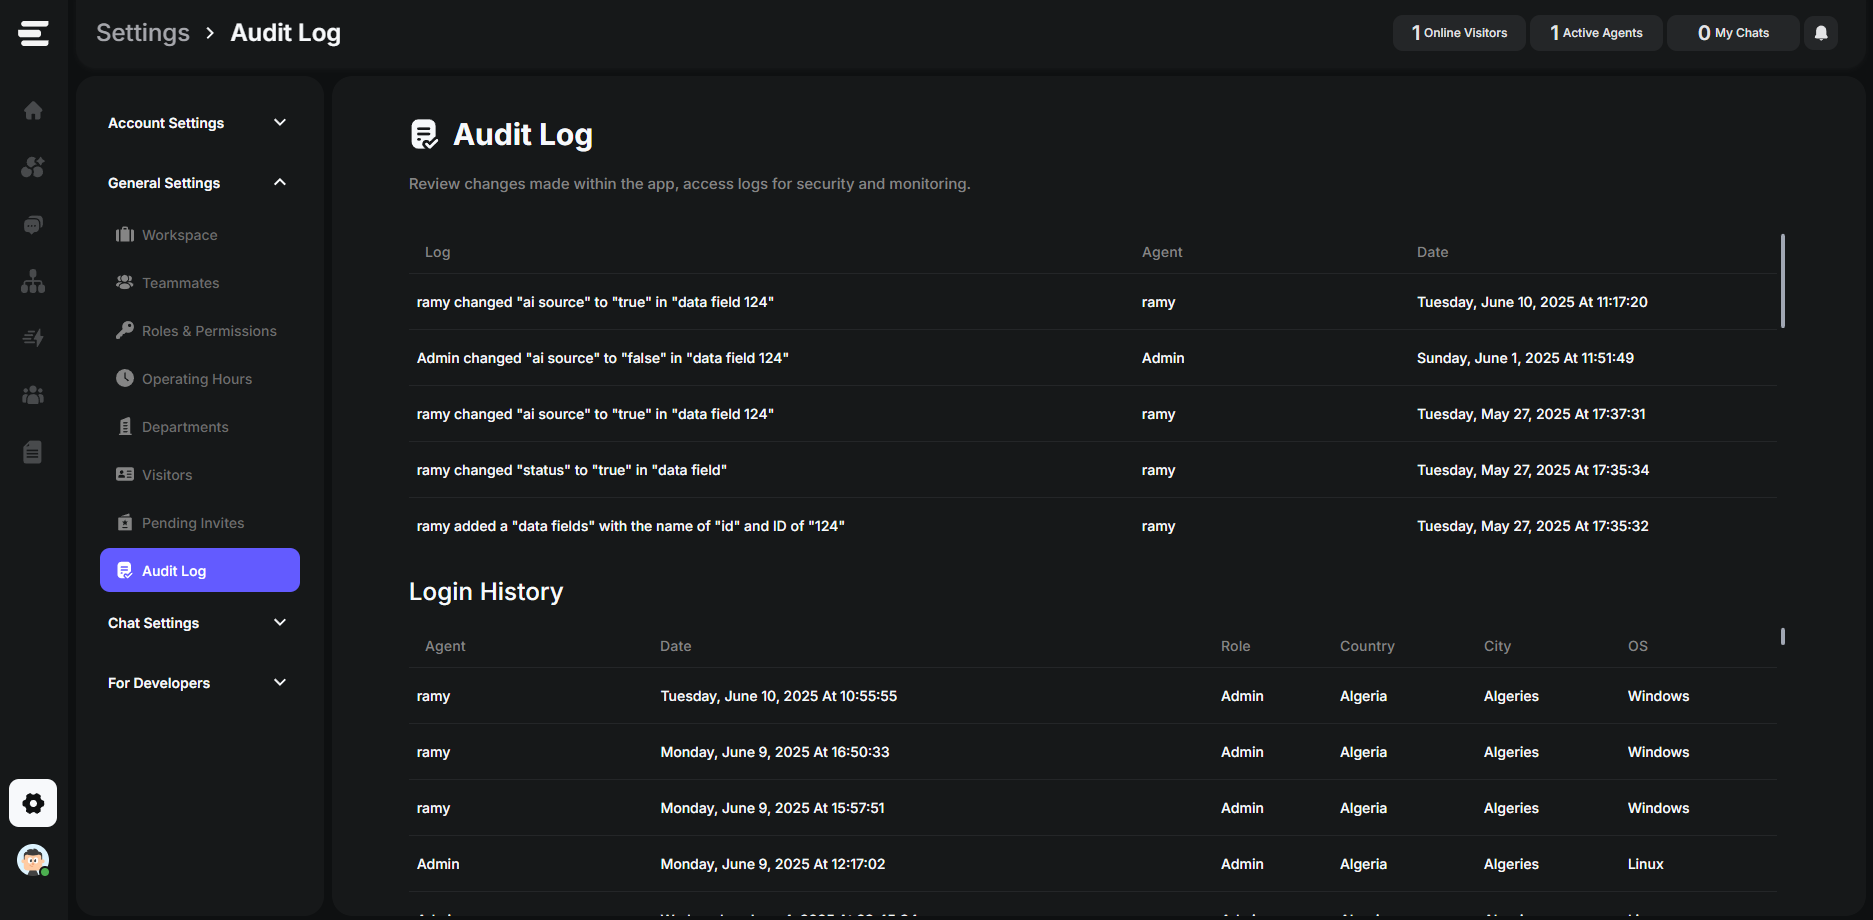Image resolution: width=1873 pixels, height=920 pixels.
Task: Click Login History Date column header
Action: [676, 646]
